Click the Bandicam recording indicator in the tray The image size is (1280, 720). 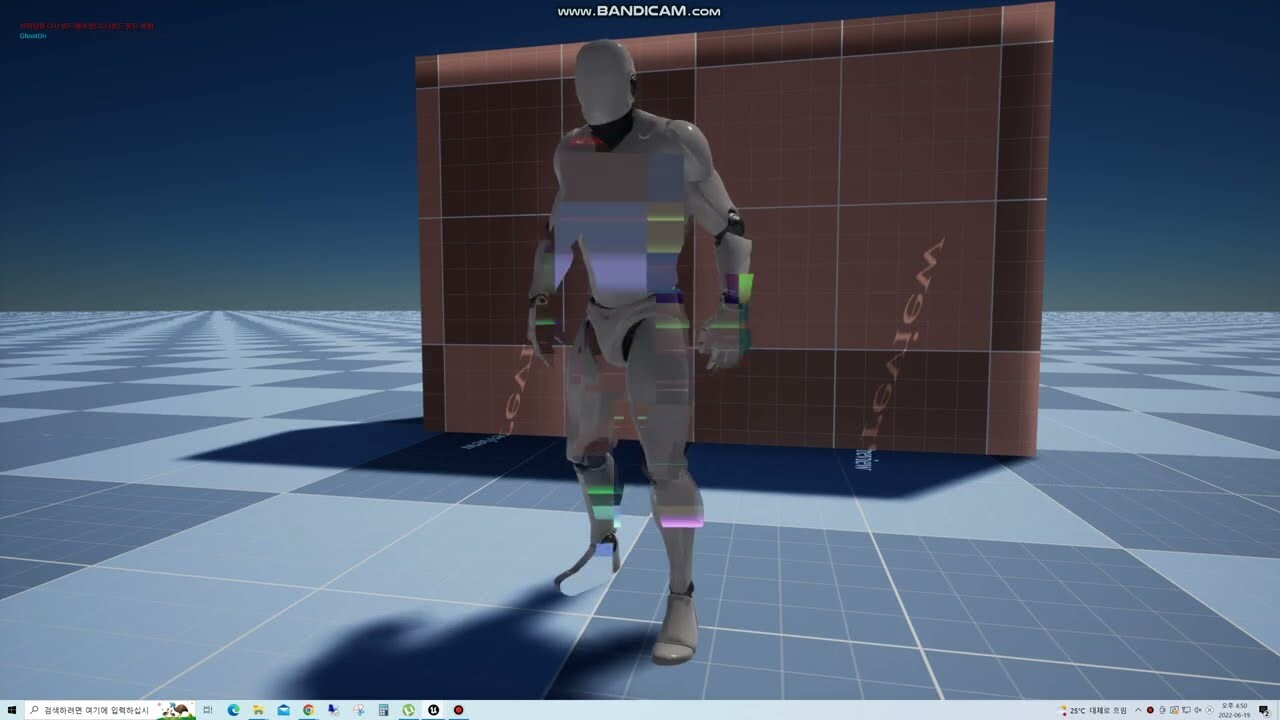click(1150, 709)
